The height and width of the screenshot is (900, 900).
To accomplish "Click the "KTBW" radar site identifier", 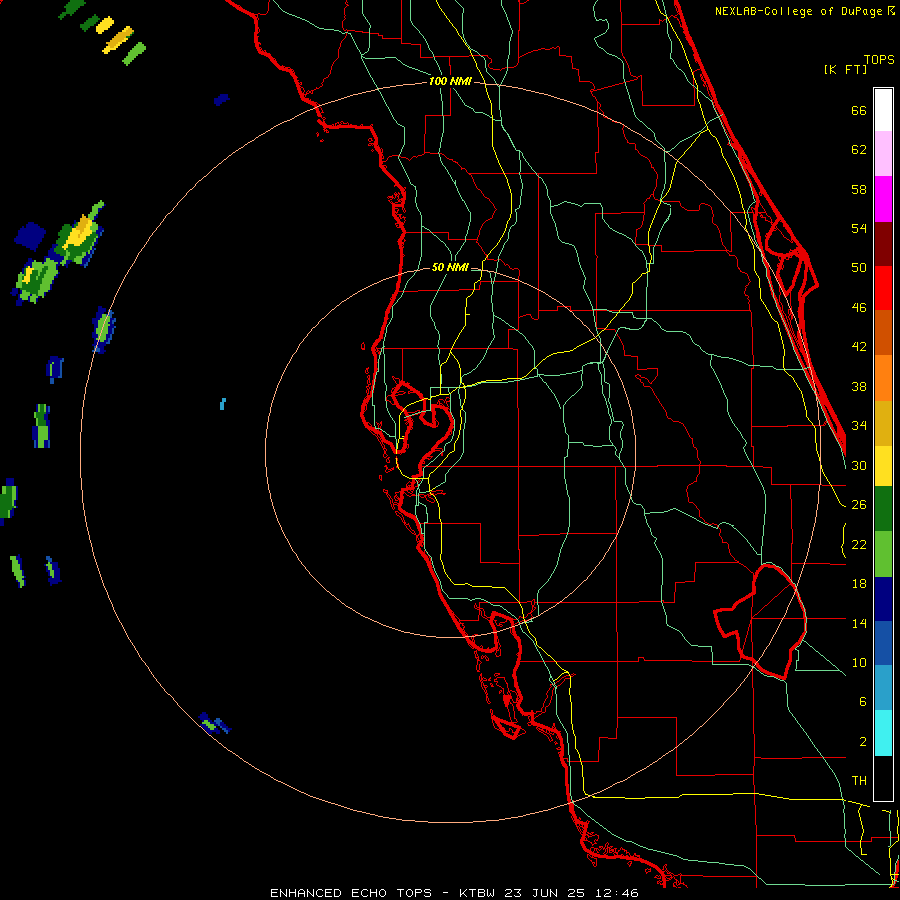I will click(476, 893).
